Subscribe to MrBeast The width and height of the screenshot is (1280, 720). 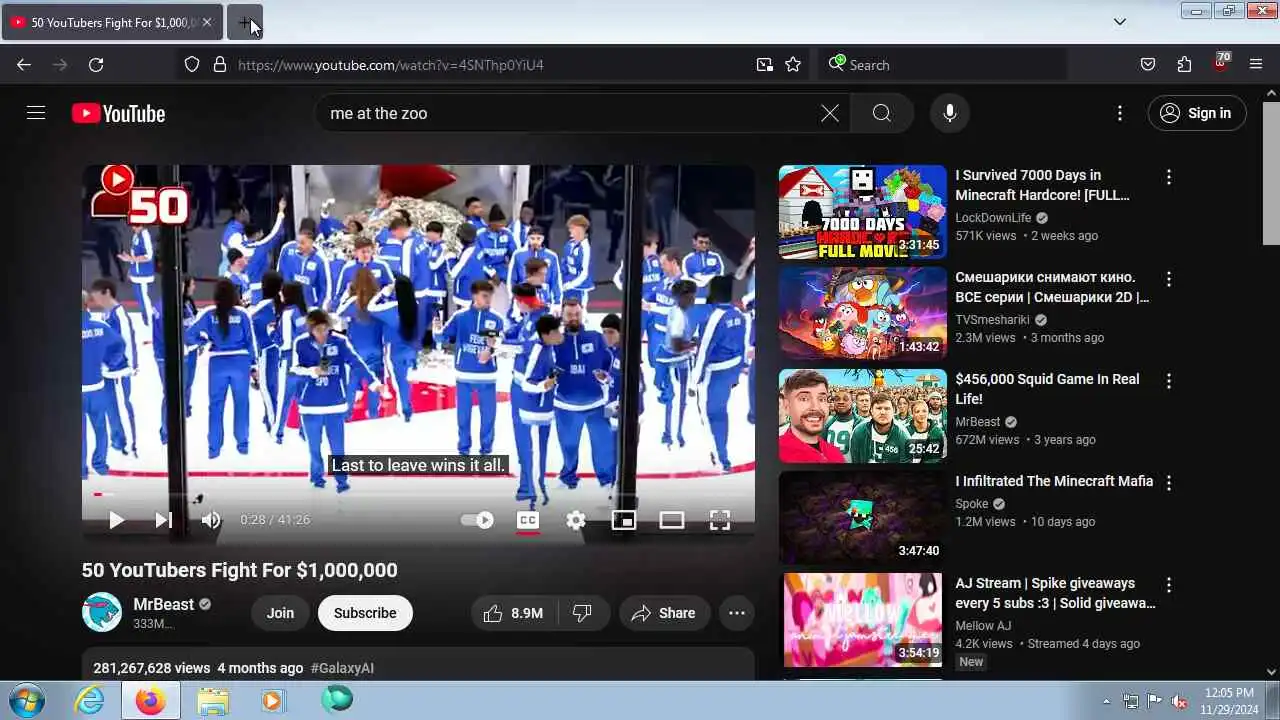(x=365, y=613)
